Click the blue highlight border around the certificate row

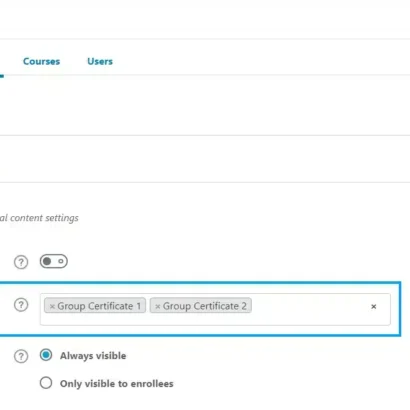[x=200, y=283]
